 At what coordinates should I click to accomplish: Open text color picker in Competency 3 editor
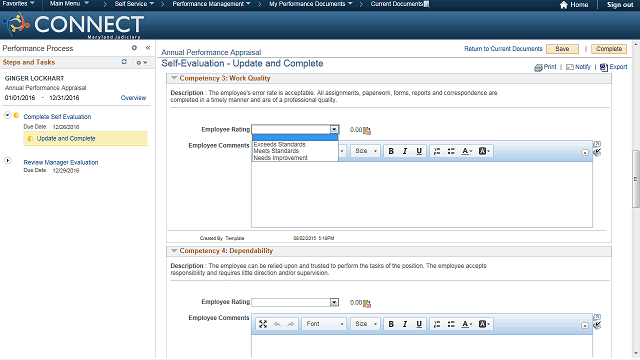tap(467, 151)
